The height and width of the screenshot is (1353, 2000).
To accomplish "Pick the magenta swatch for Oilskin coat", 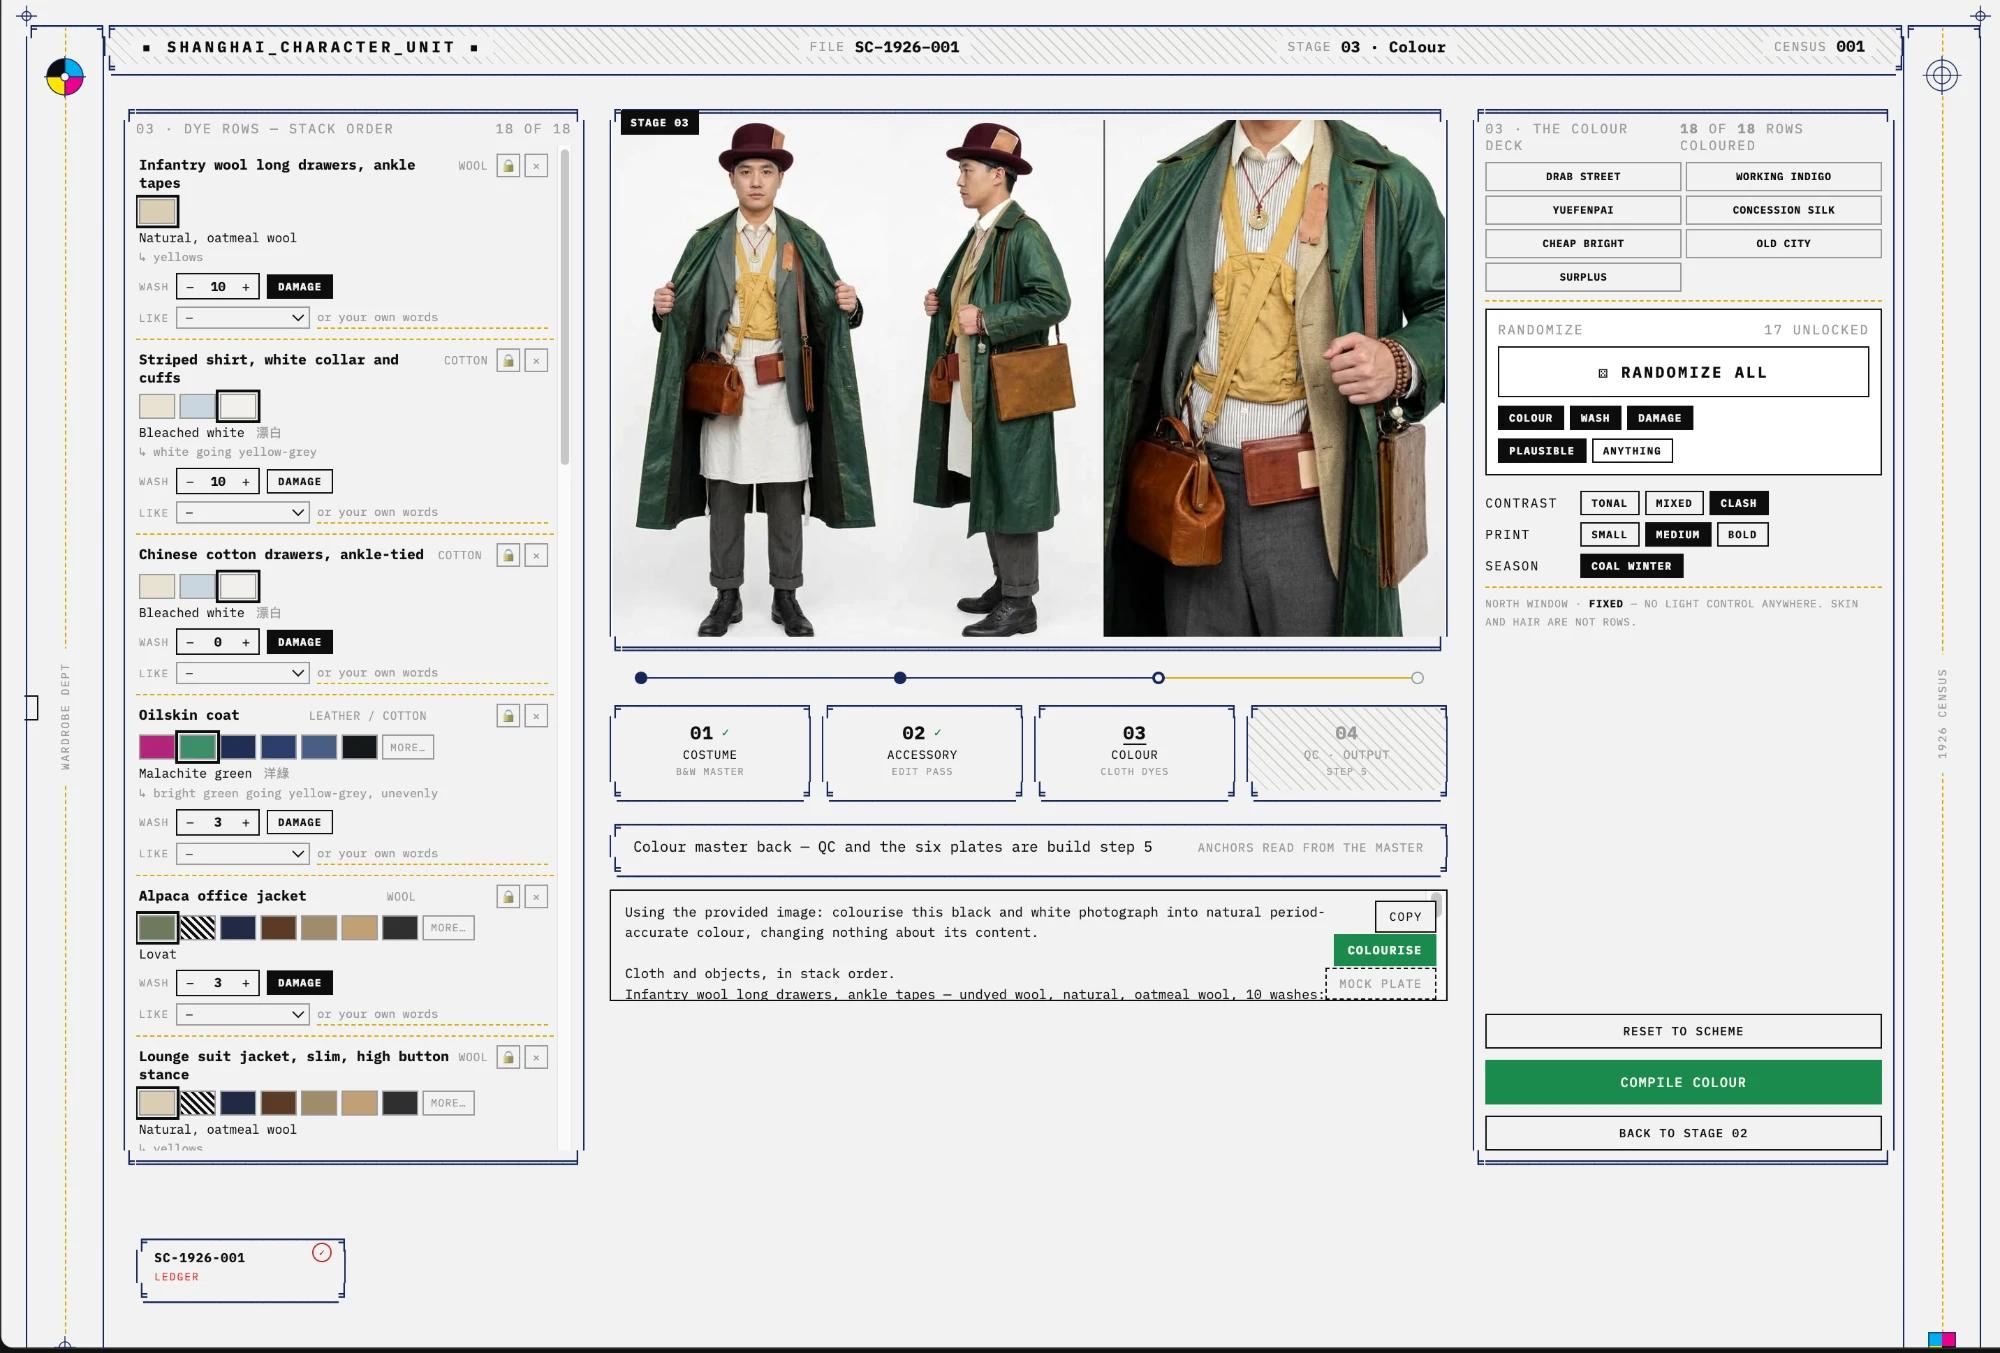I will [x=157, y=747].
